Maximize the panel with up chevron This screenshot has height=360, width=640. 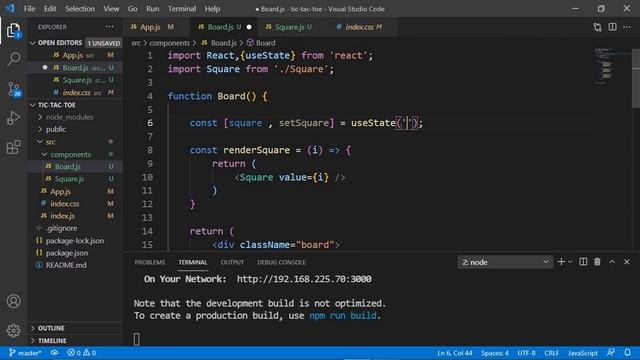[612, 262]
